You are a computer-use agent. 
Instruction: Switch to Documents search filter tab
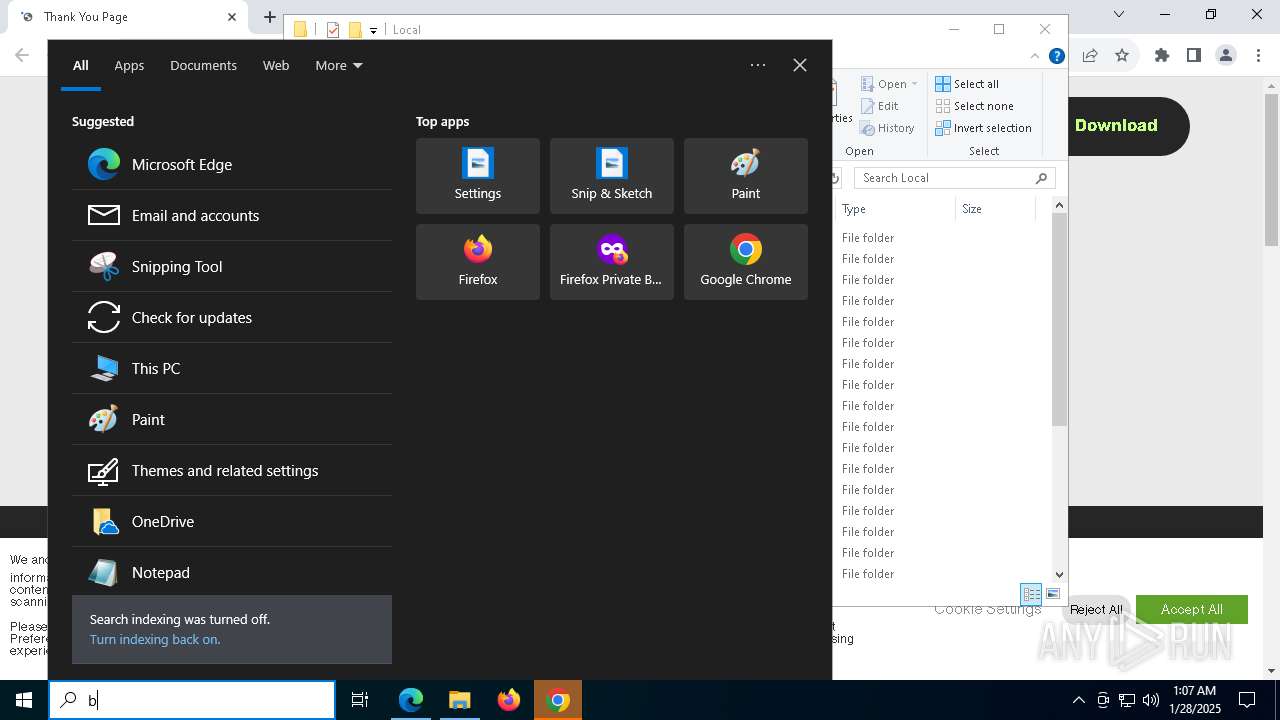tap(203, 65)
